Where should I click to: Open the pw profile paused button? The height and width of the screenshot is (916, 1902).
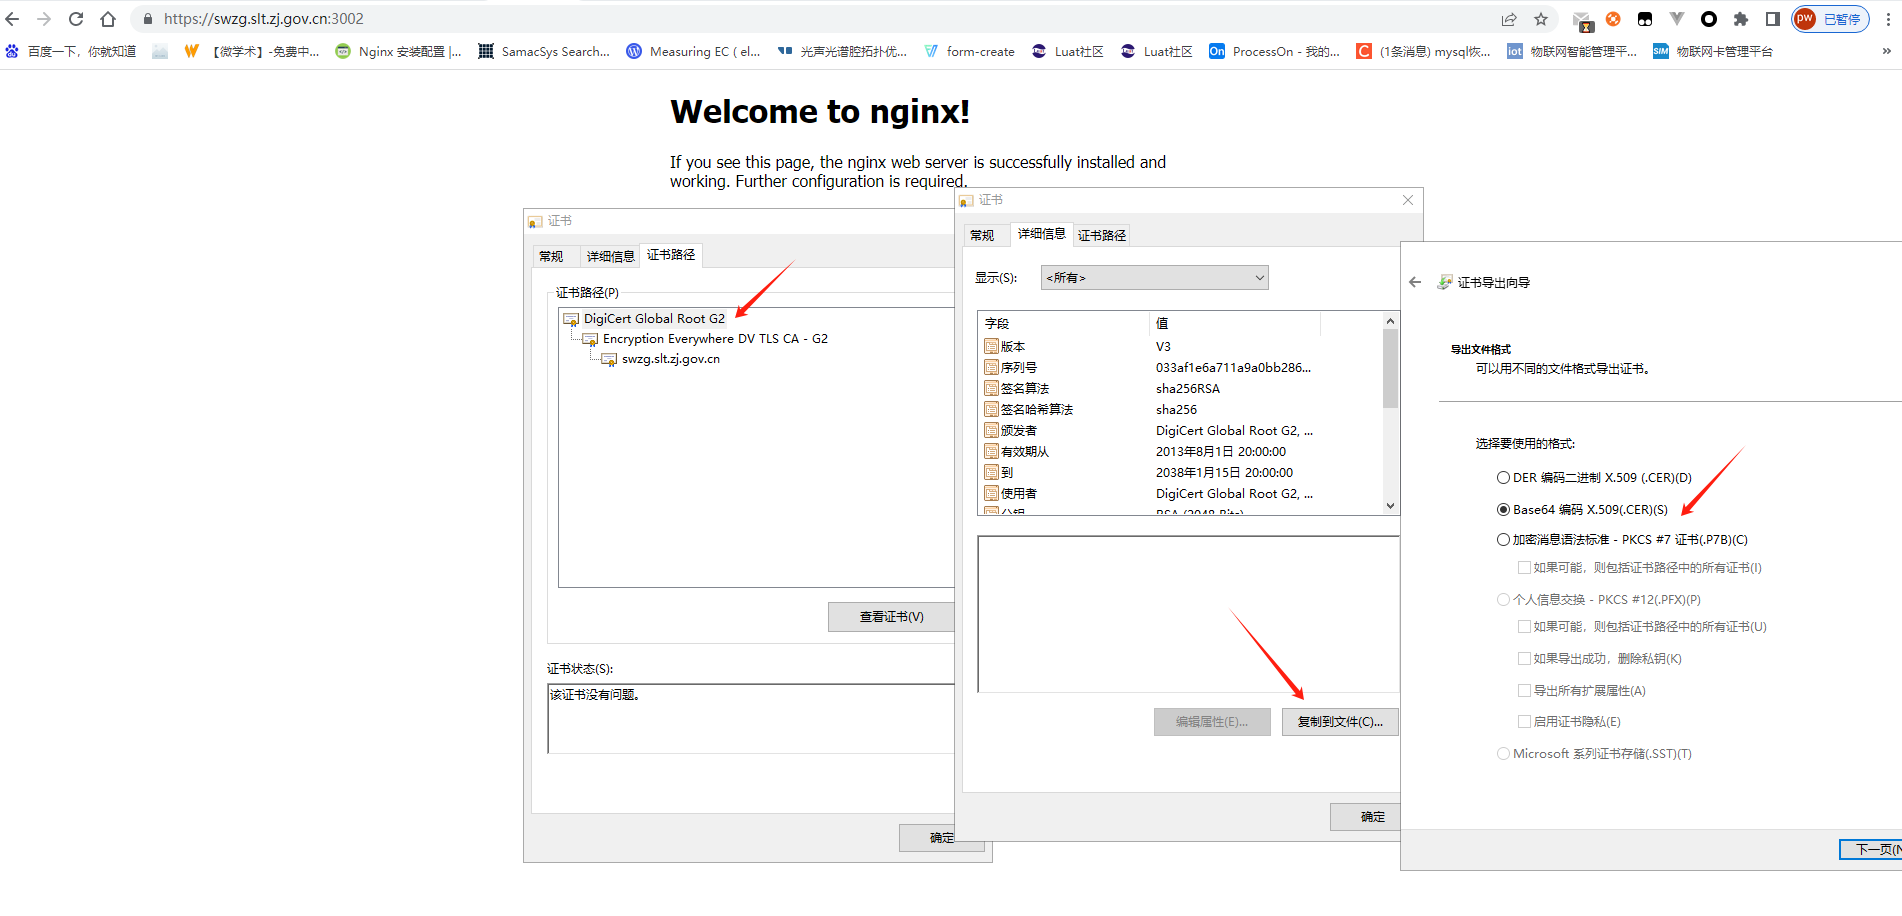[1831, 19]
